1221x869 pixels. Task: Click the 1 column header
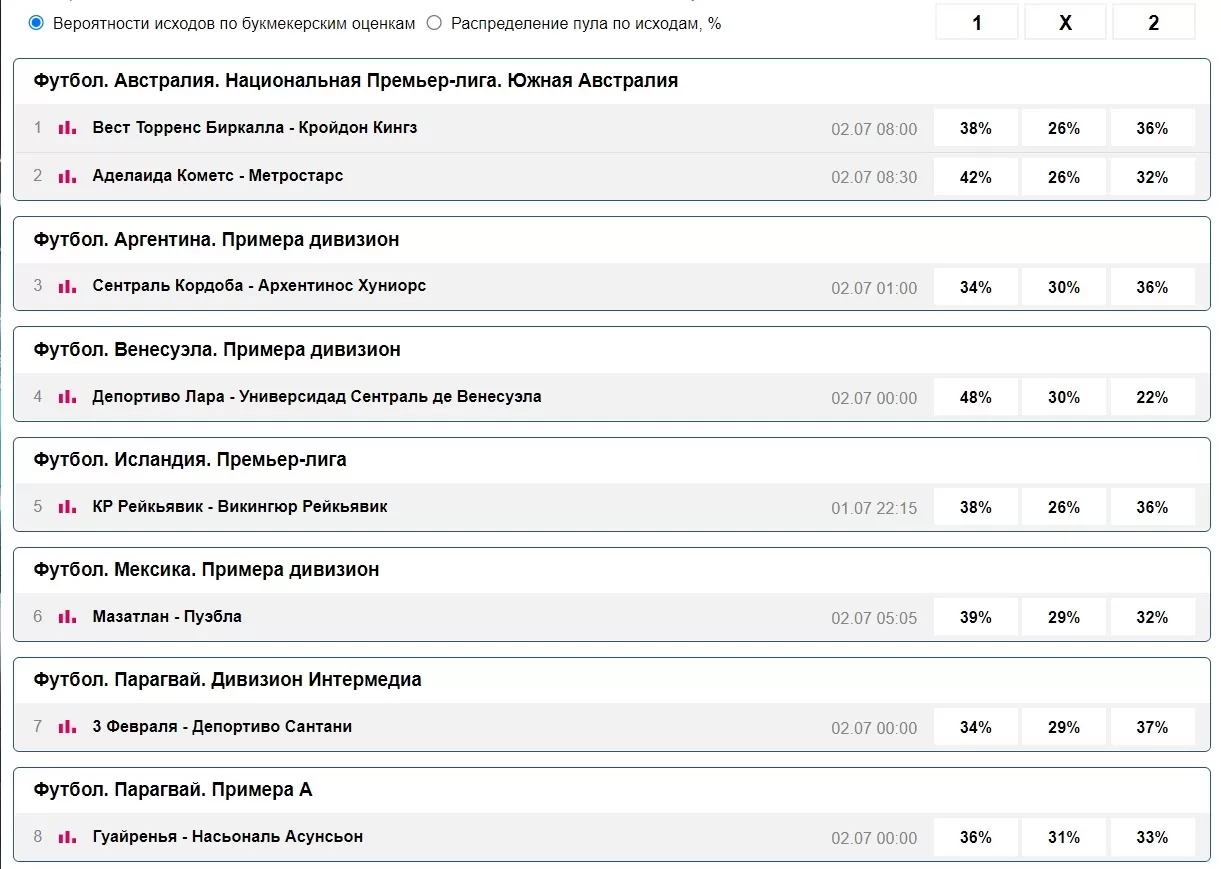[x=976, y=22]
